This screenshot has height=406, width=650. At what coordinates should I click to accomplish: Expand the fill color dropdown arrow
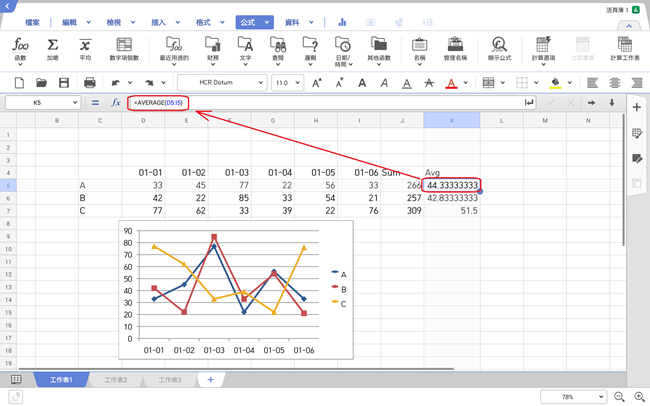[x=570, y=83]
